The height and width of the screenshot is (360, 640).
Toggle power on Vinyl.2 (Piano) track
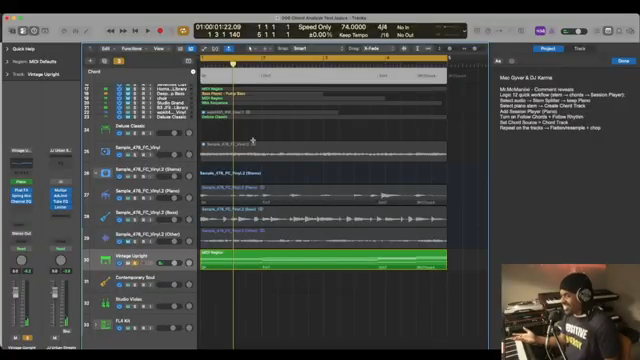[x=119, y=198]
